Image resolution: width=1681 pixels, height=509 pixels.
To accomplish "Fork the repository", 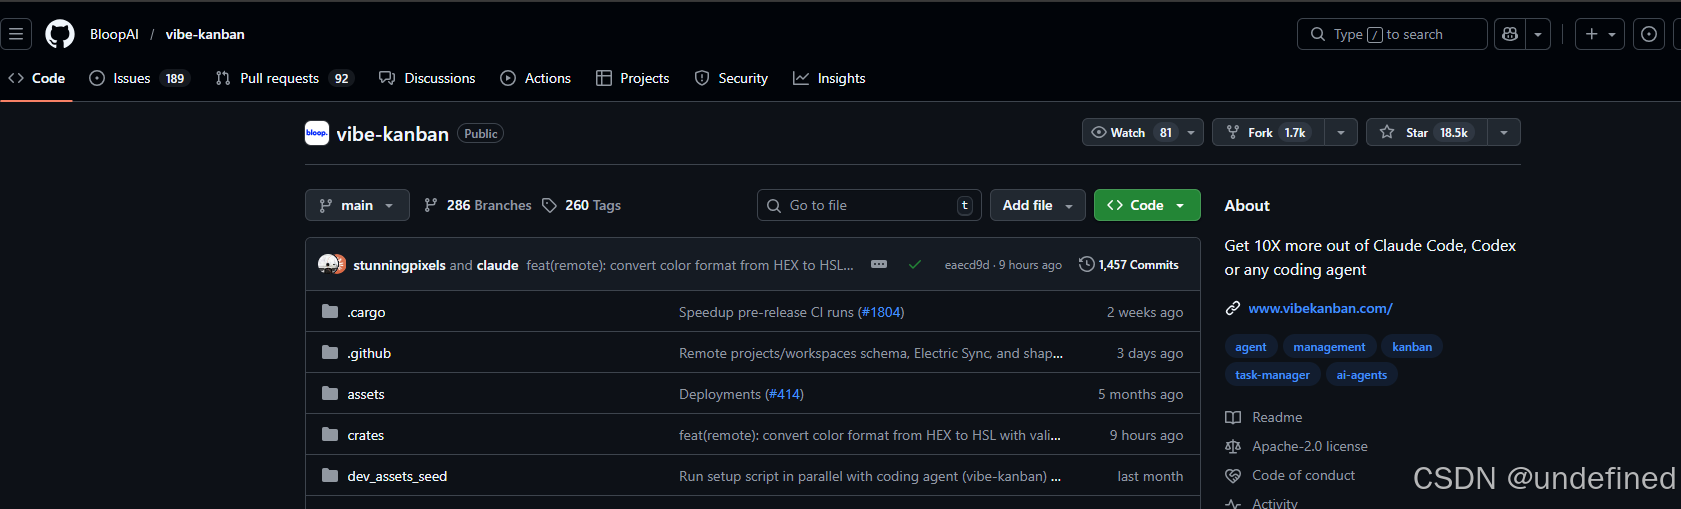I will 1268,132.
